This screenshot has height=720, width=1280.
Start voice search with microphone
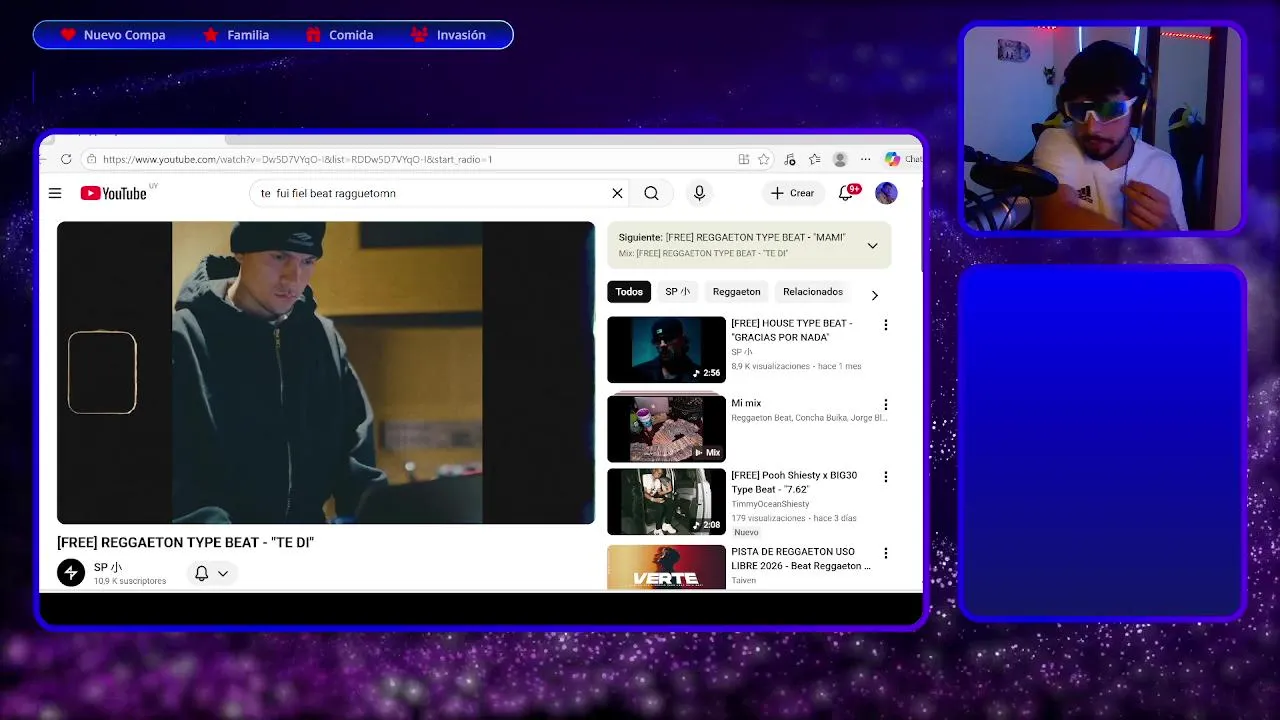click(699, 193)
